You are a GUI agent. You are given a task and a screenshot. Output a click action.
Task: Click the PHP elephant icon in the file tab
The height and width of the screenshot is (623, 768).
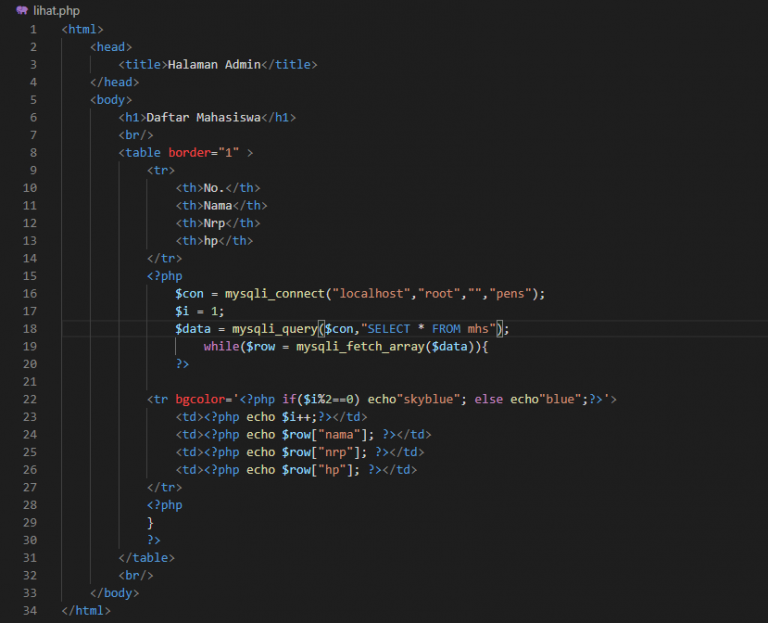tap(21, 10)
